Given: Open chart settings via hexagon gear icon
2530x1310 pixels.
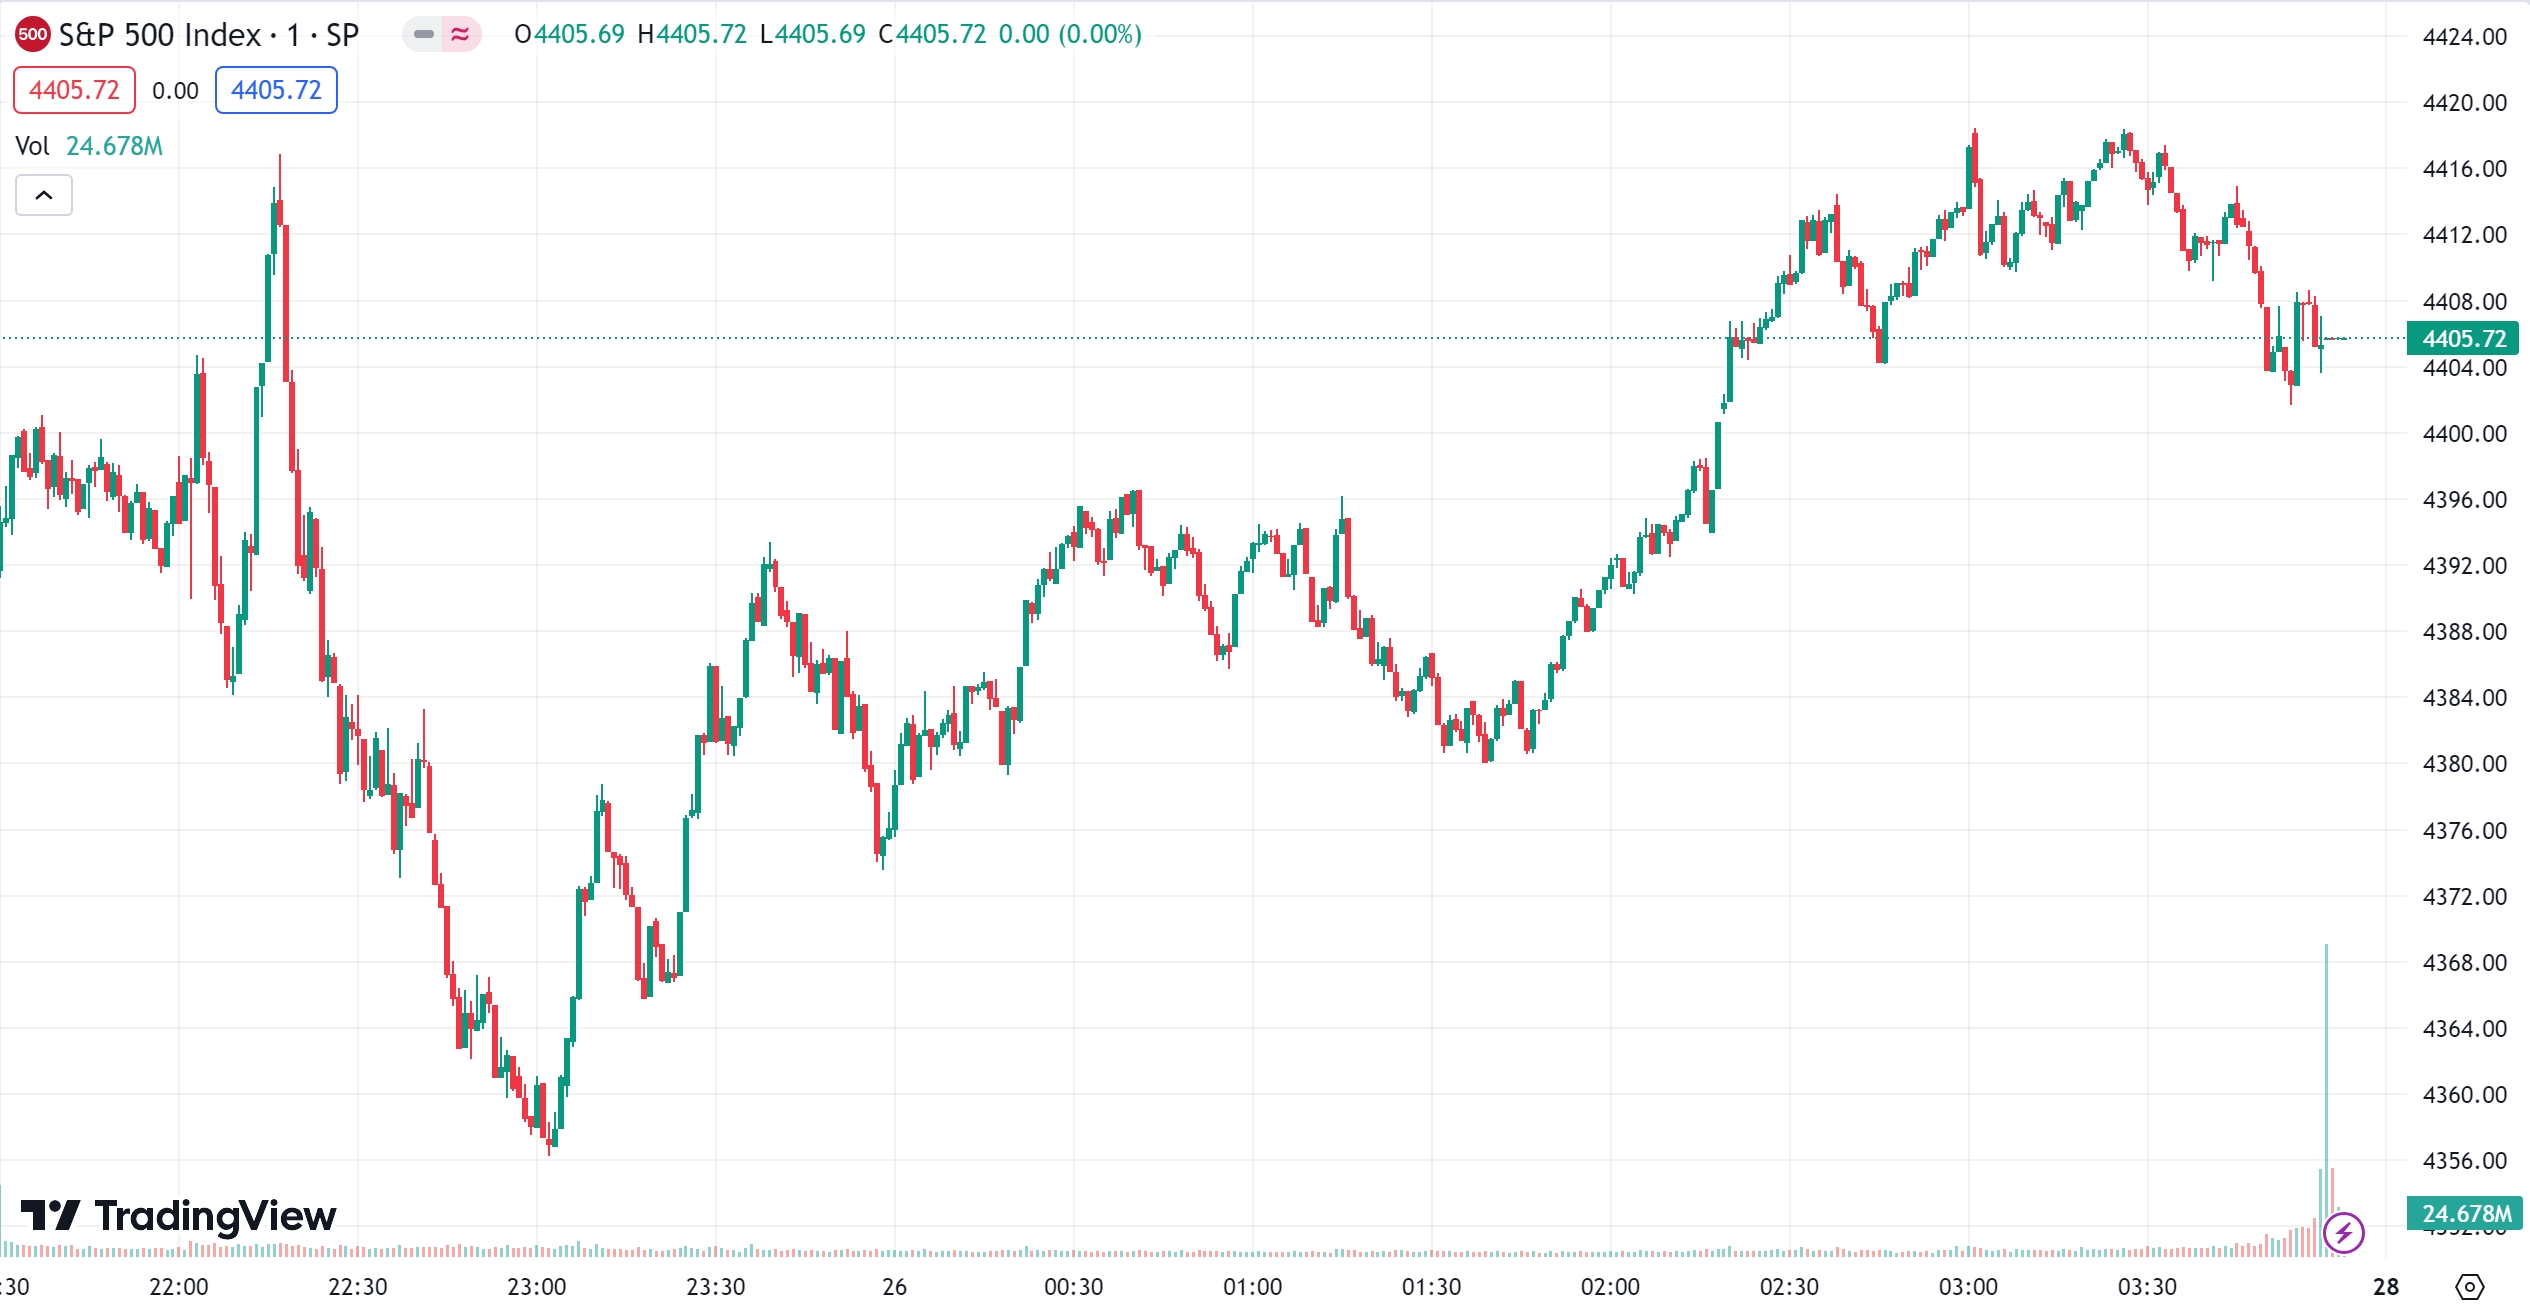Looking at the screenshot, I should 2469,1286.
